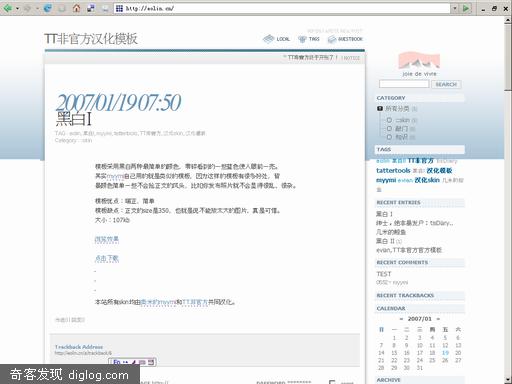Screen dimensions: 512x384
Task: Open the TAGS menu link in header
Action: point(314,39)
